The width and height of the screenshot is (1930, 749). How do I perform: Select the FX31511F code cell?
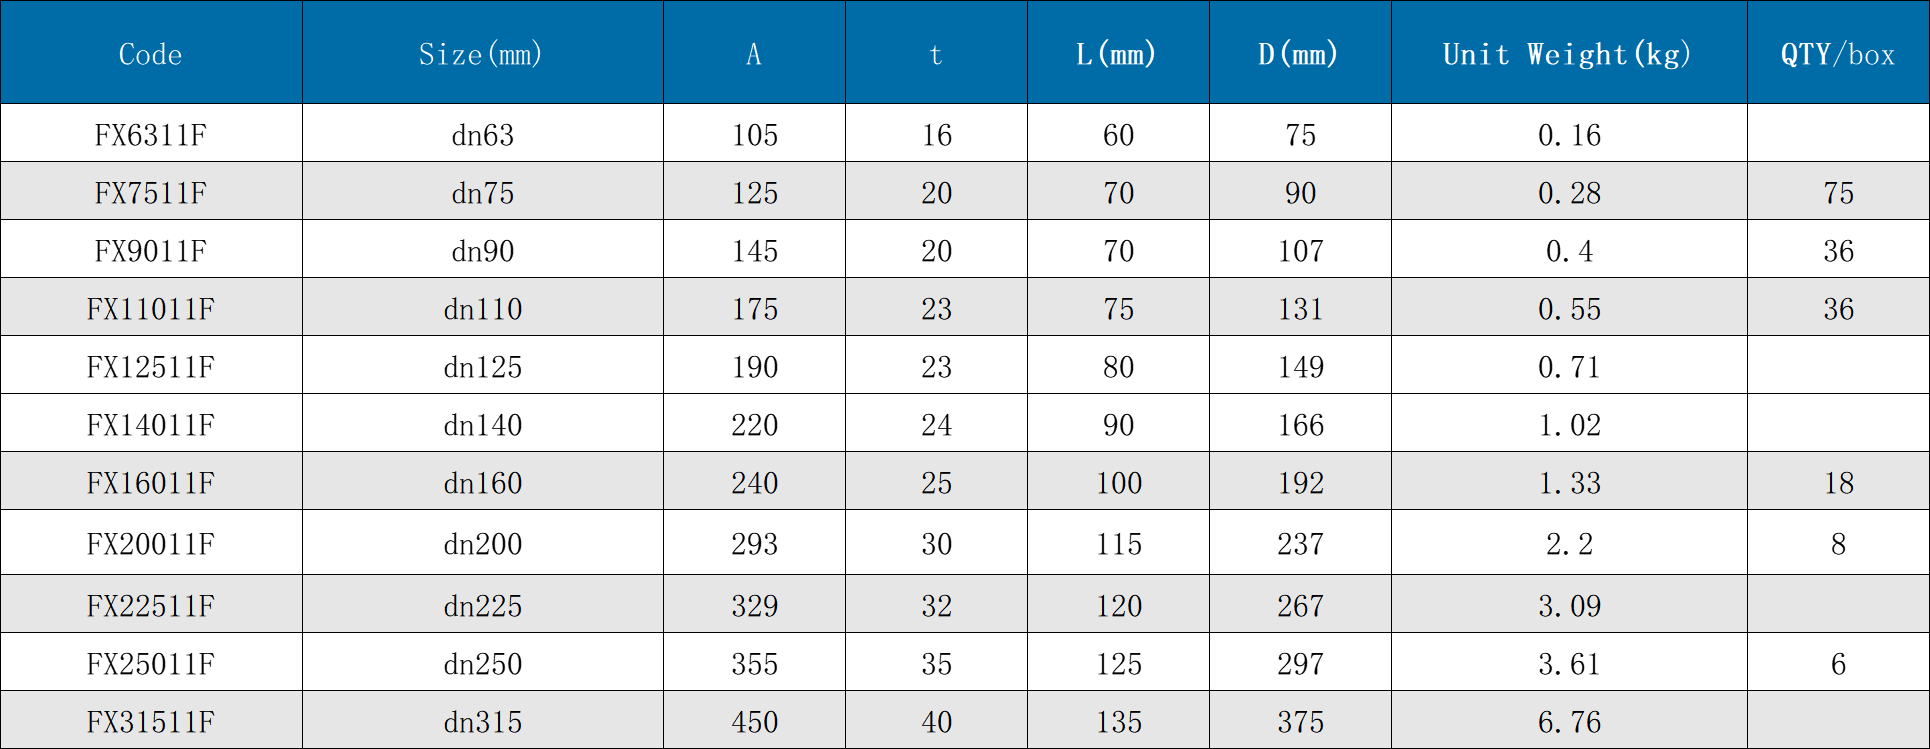tap(151, 722)
